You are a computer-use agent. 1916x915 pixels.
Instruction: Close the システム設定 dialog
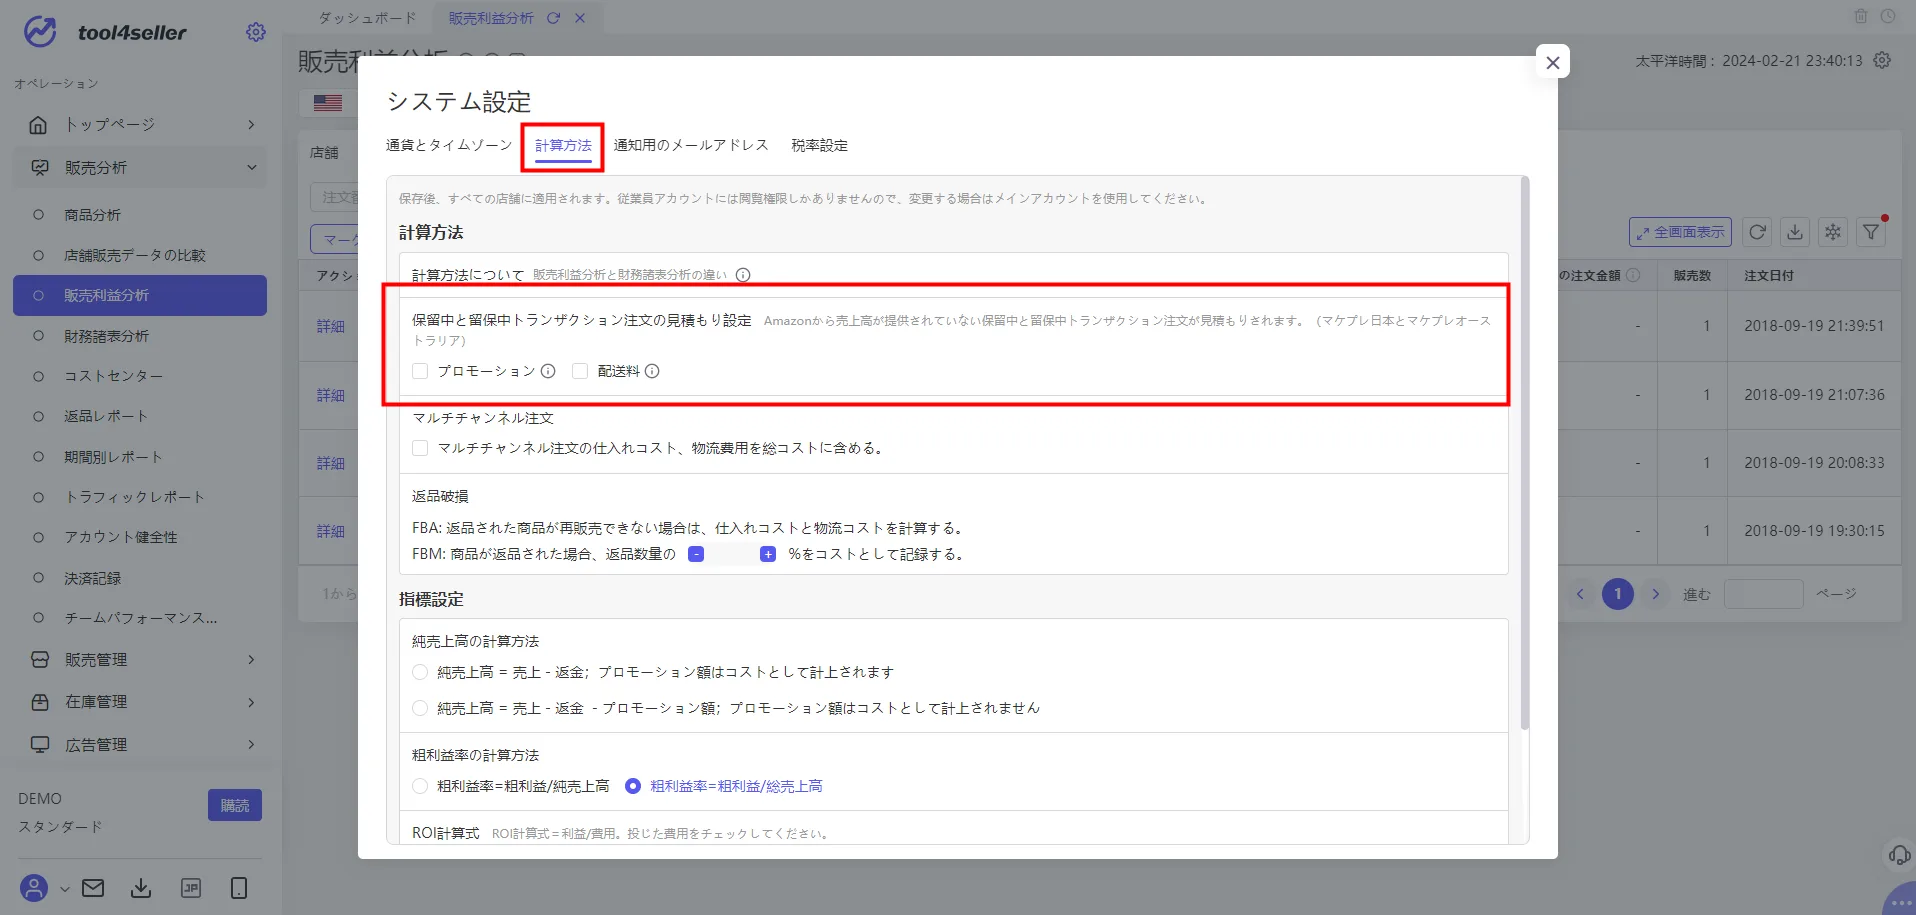coord(1553,62)
